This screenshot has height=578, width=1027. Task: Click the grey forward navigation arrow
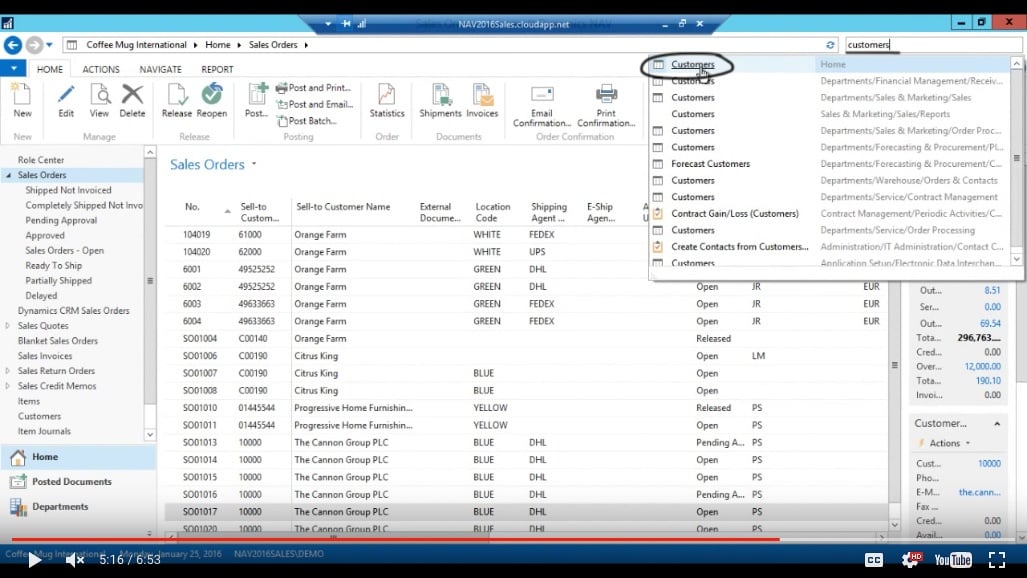point(34,45)
